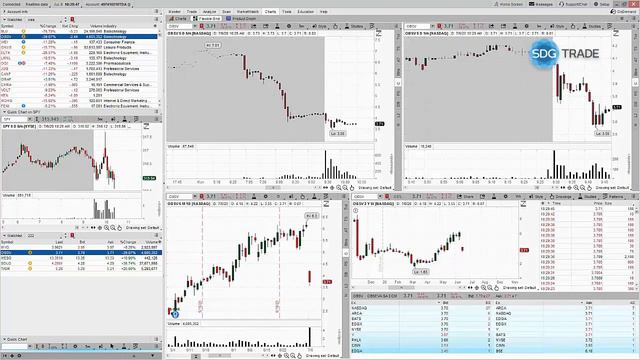Select crosshair tool below bottom-right chart
This screenshot has width=640, height=360.
tap(477, 288)
